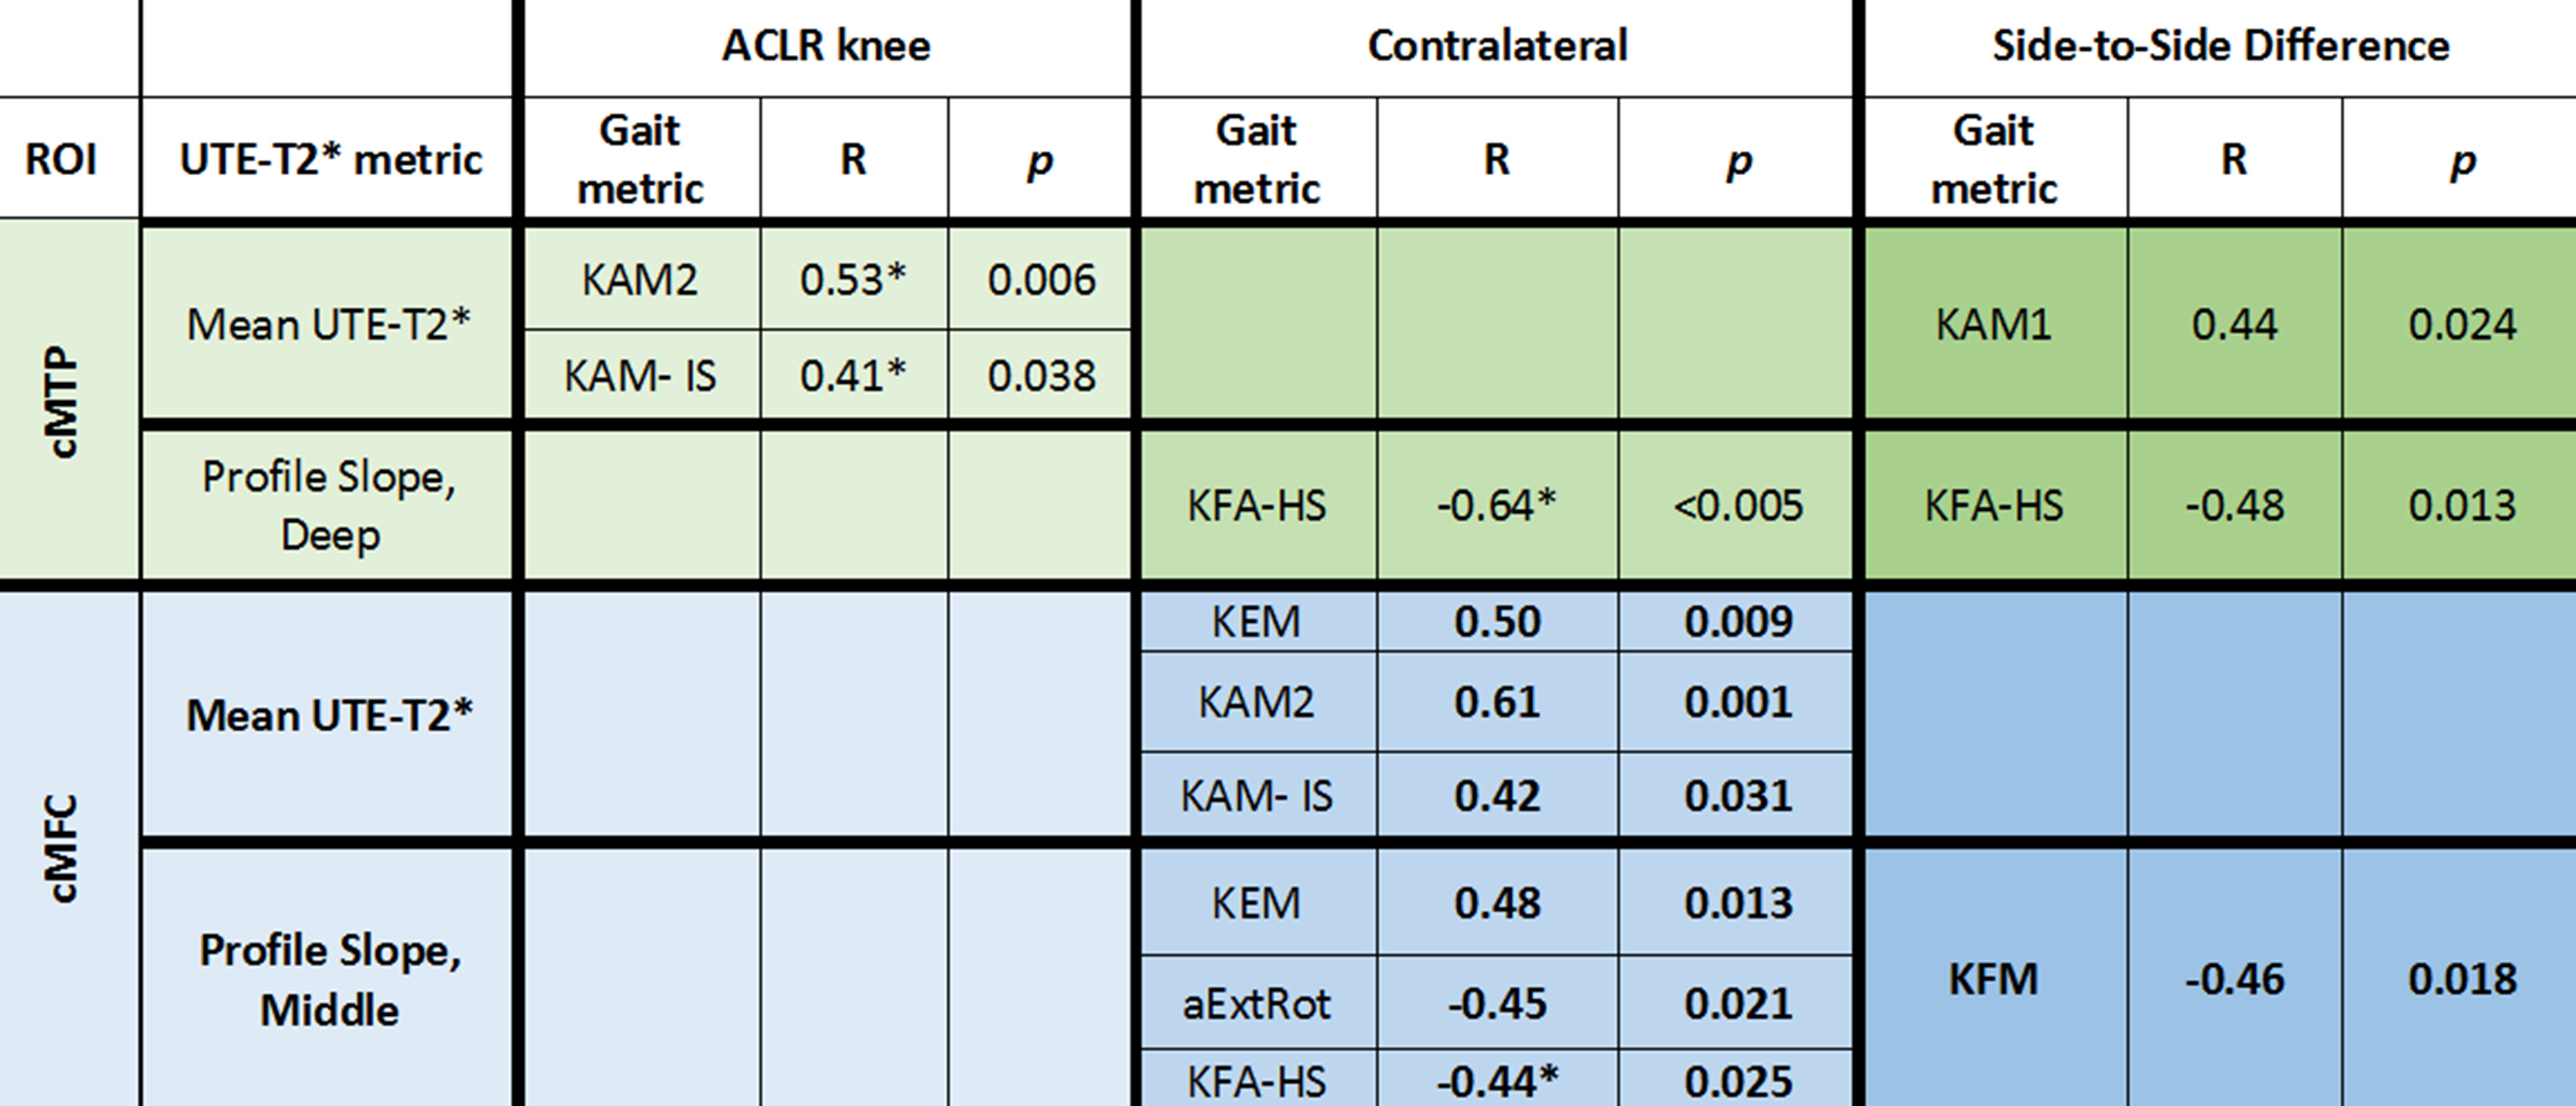Select the 0.024 p-value cell
The width and height of the screenshot is (2576, 1106).
(x=2461, y=324)
